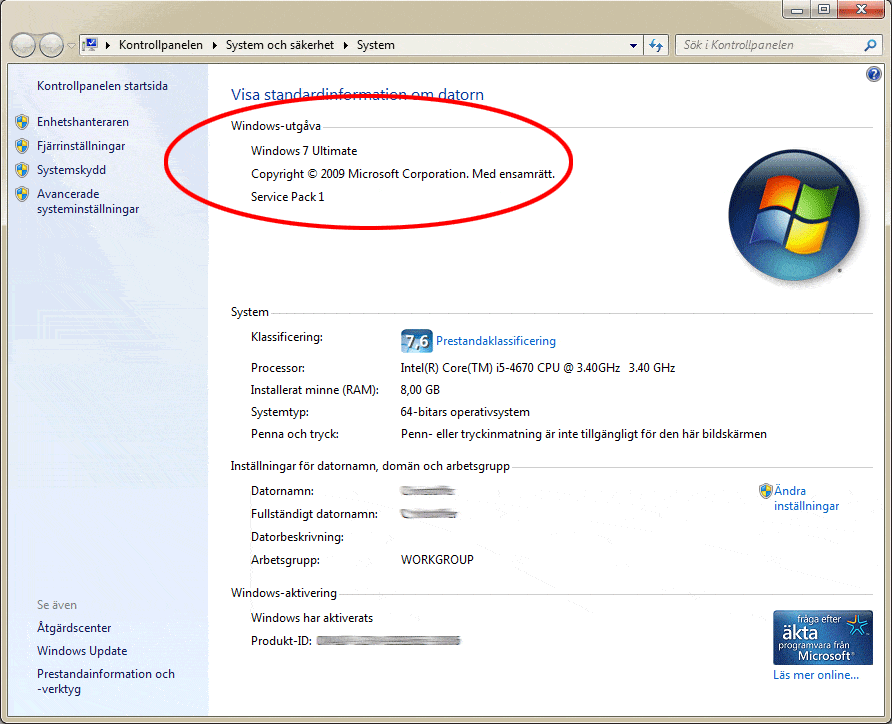
Task: Click the Windows 7 logo orb
Action: coord(794,215)
